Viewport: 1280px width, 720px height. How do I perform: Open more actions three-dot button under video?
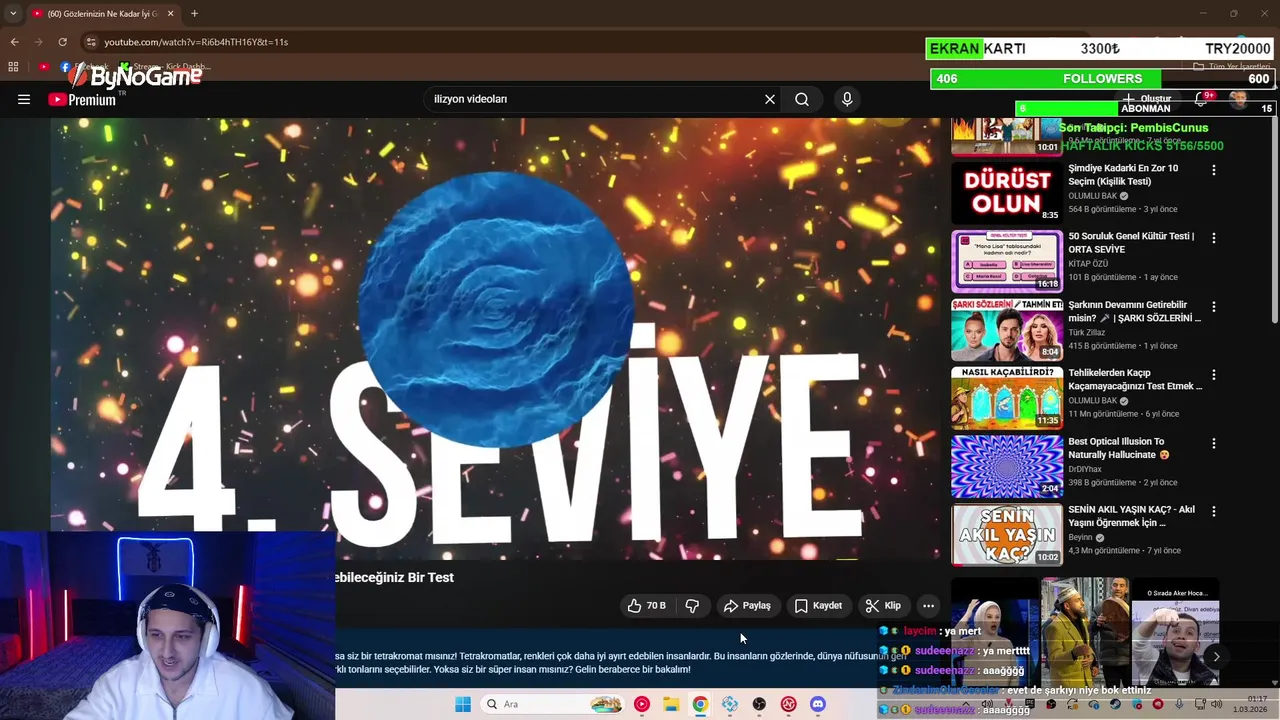(928, 605)
